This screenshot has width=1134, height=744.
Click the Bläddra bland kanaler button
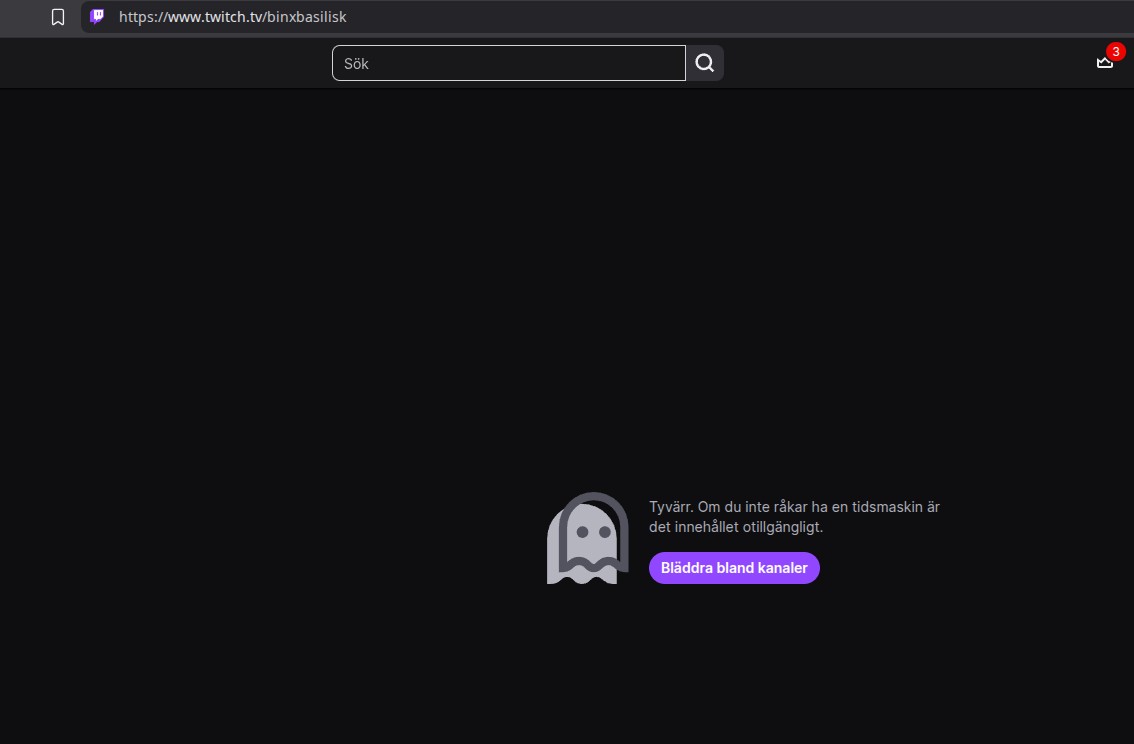click(734, 568)
